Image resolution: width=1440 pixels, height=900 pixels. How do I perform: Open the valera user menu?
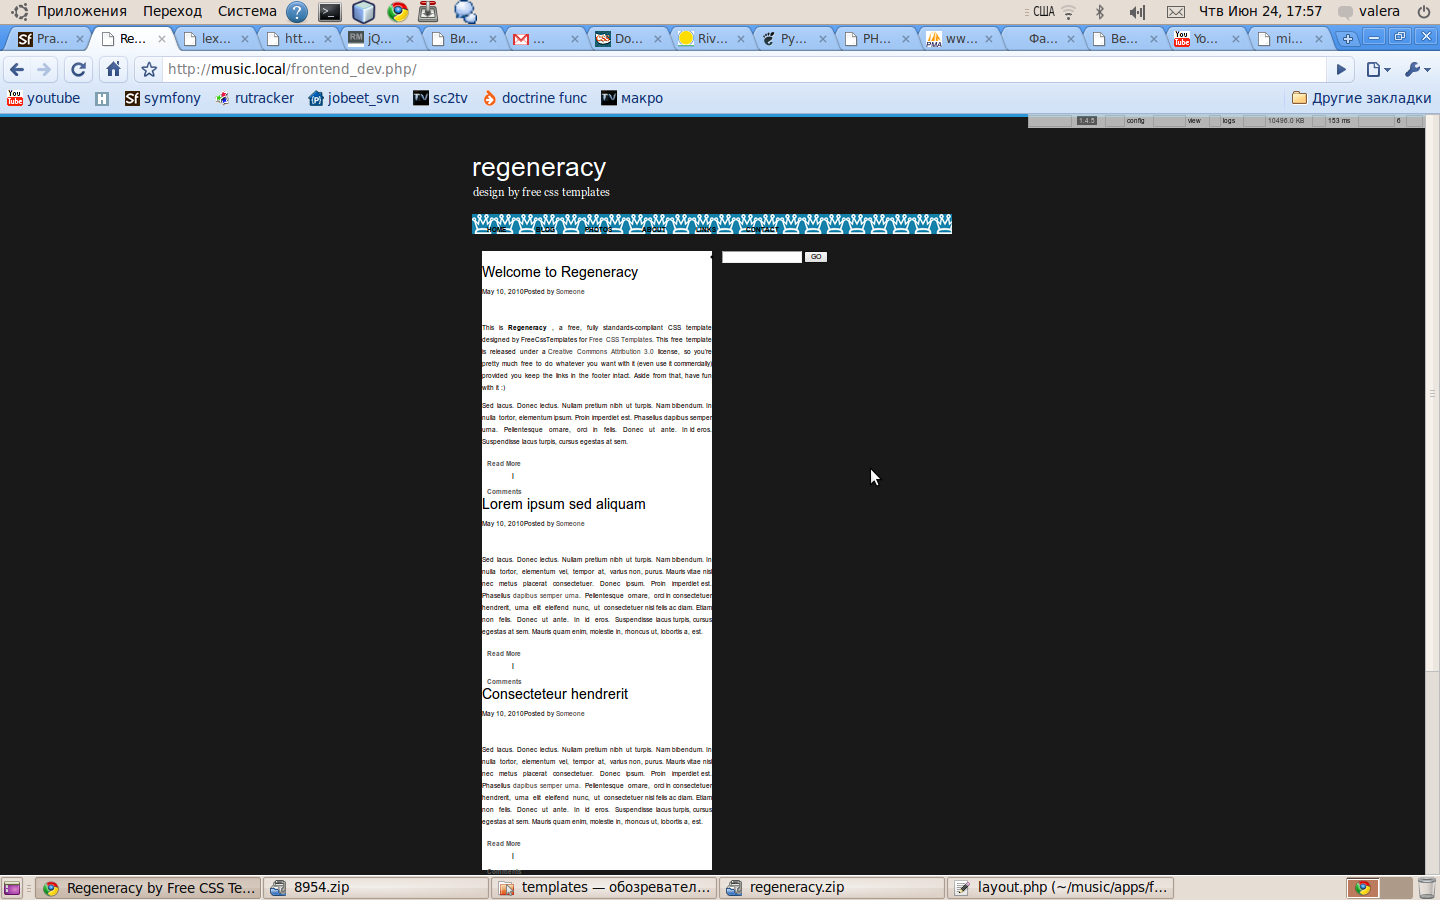tap(1369, 11)
